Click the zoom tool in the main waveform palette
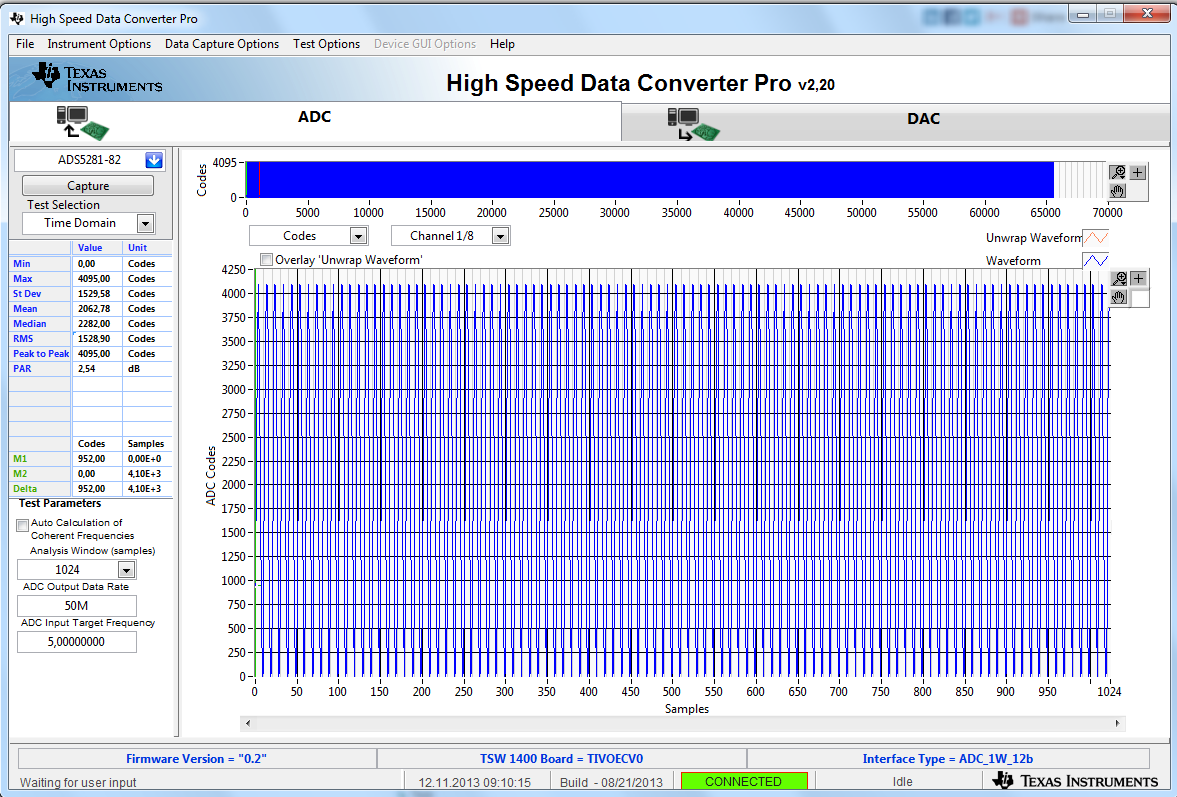Image resolution: width=1177 pixels, height=797 pixels. (x=1120, y=279)
